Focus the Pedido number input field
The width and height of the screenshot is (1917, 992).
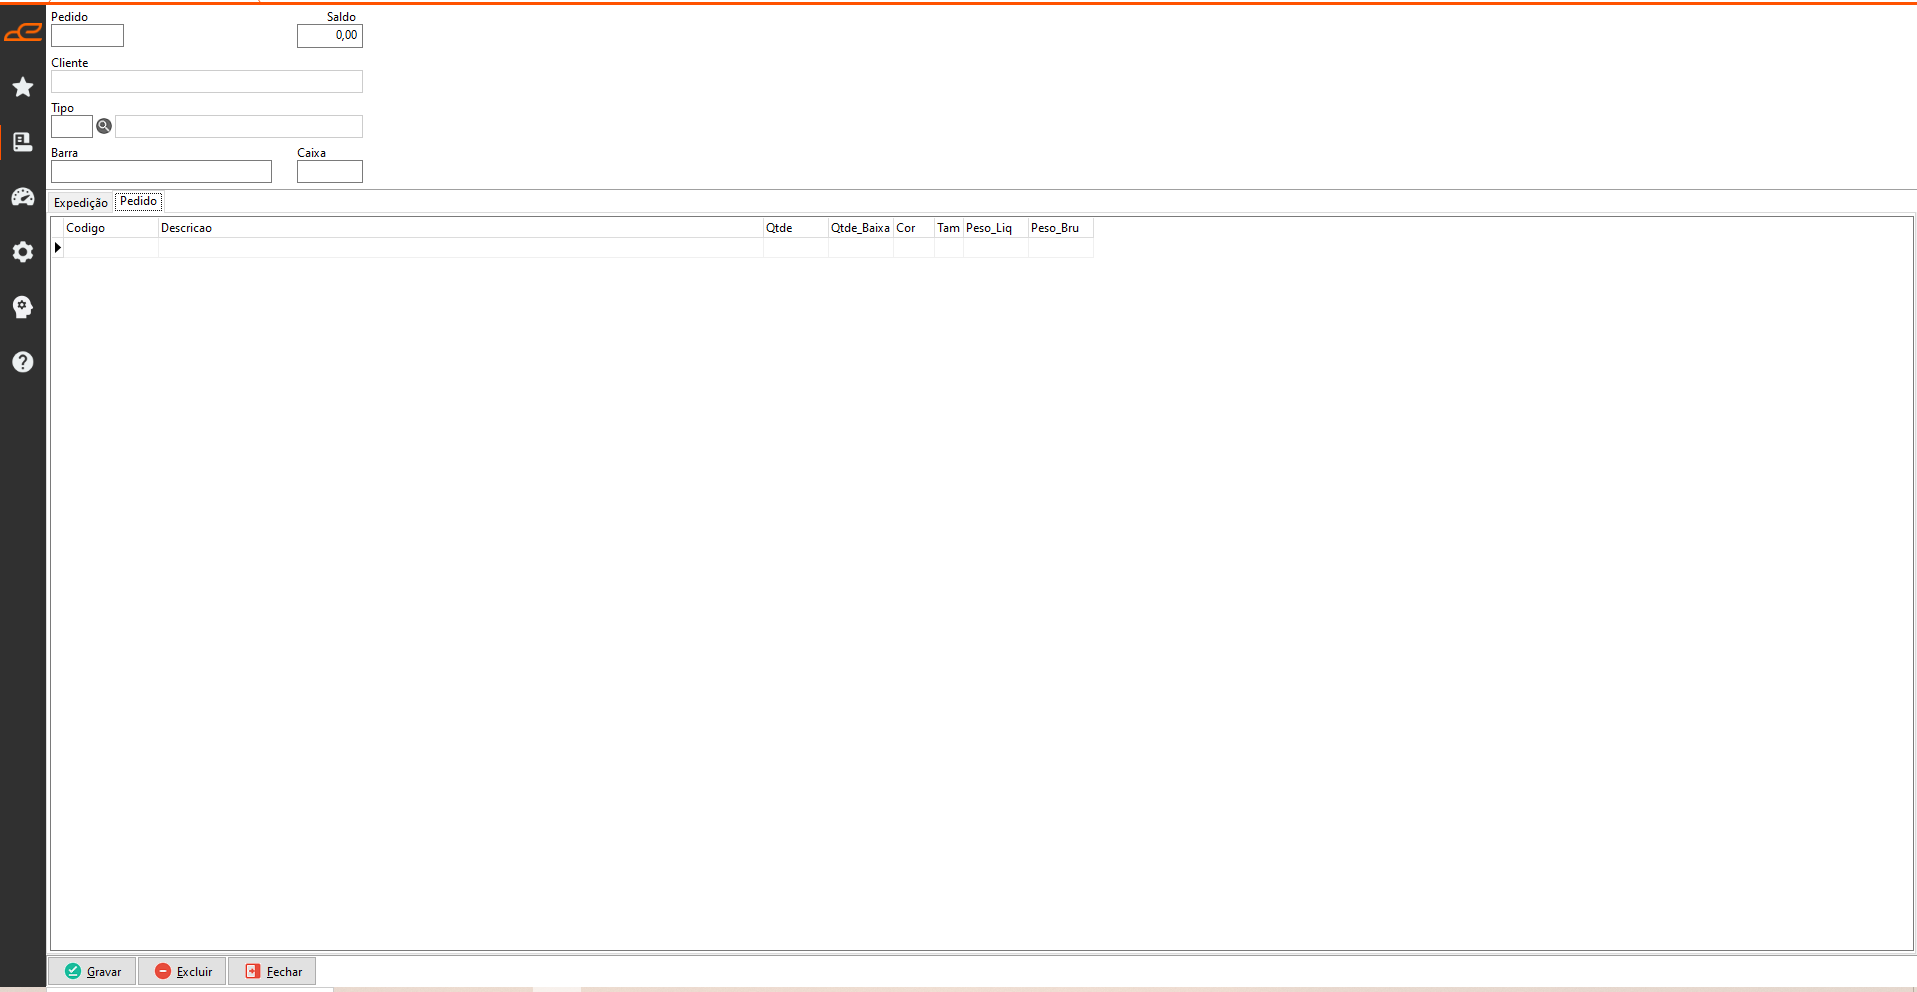pyautogui.click(x=87, y=36)
